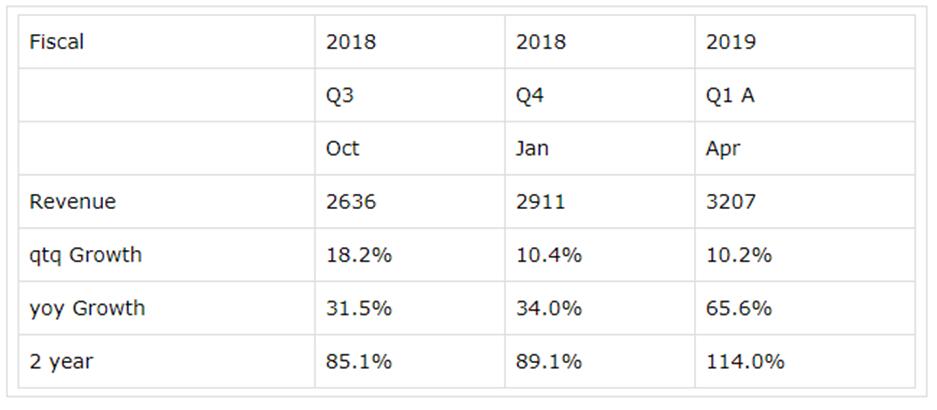
Task: Select the 34.0% yoy growth cell
Action: point(549,308)
